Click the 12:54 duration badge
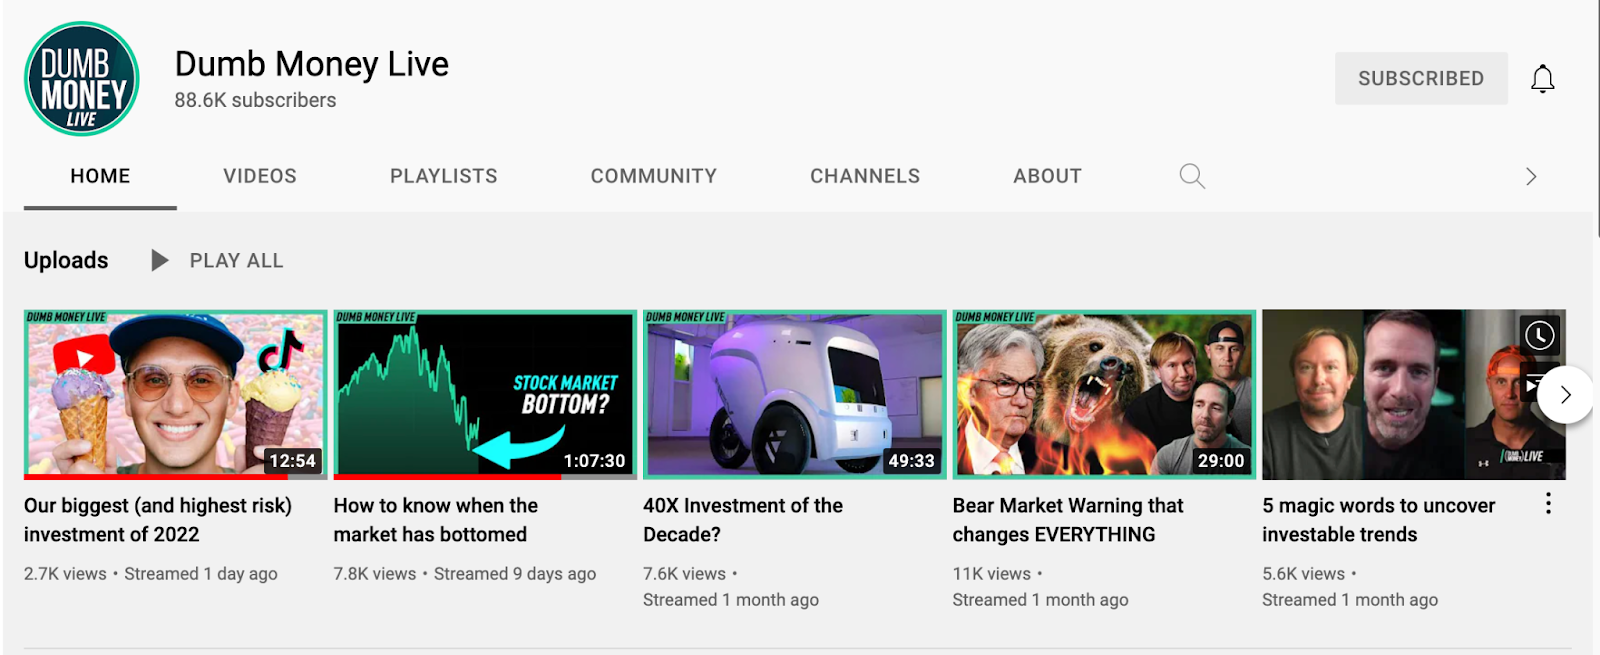Image resolution: width=1600 pixels, height=655 pixels. 292,461
